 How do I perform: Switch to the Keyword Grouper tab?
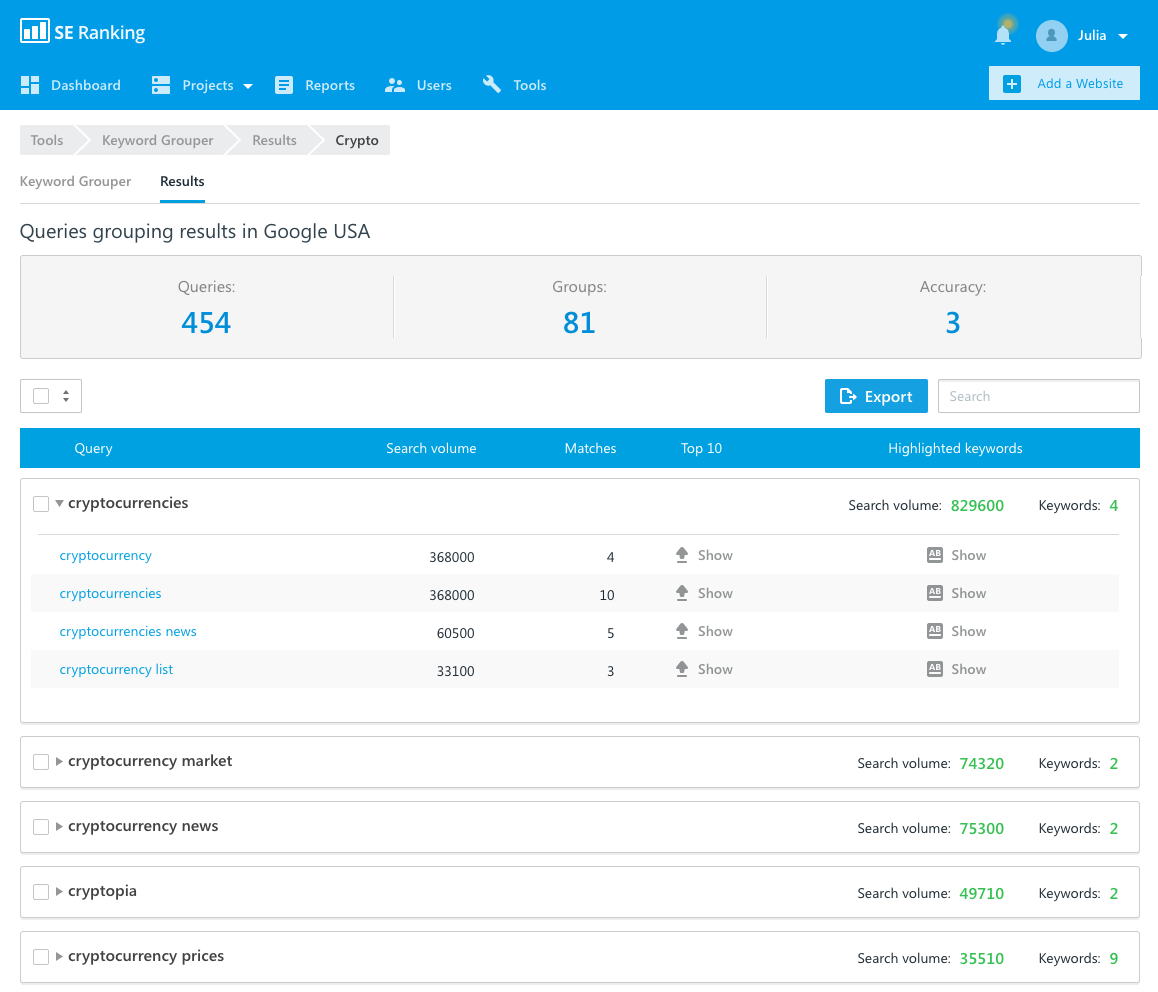click(x=76, y=181)
